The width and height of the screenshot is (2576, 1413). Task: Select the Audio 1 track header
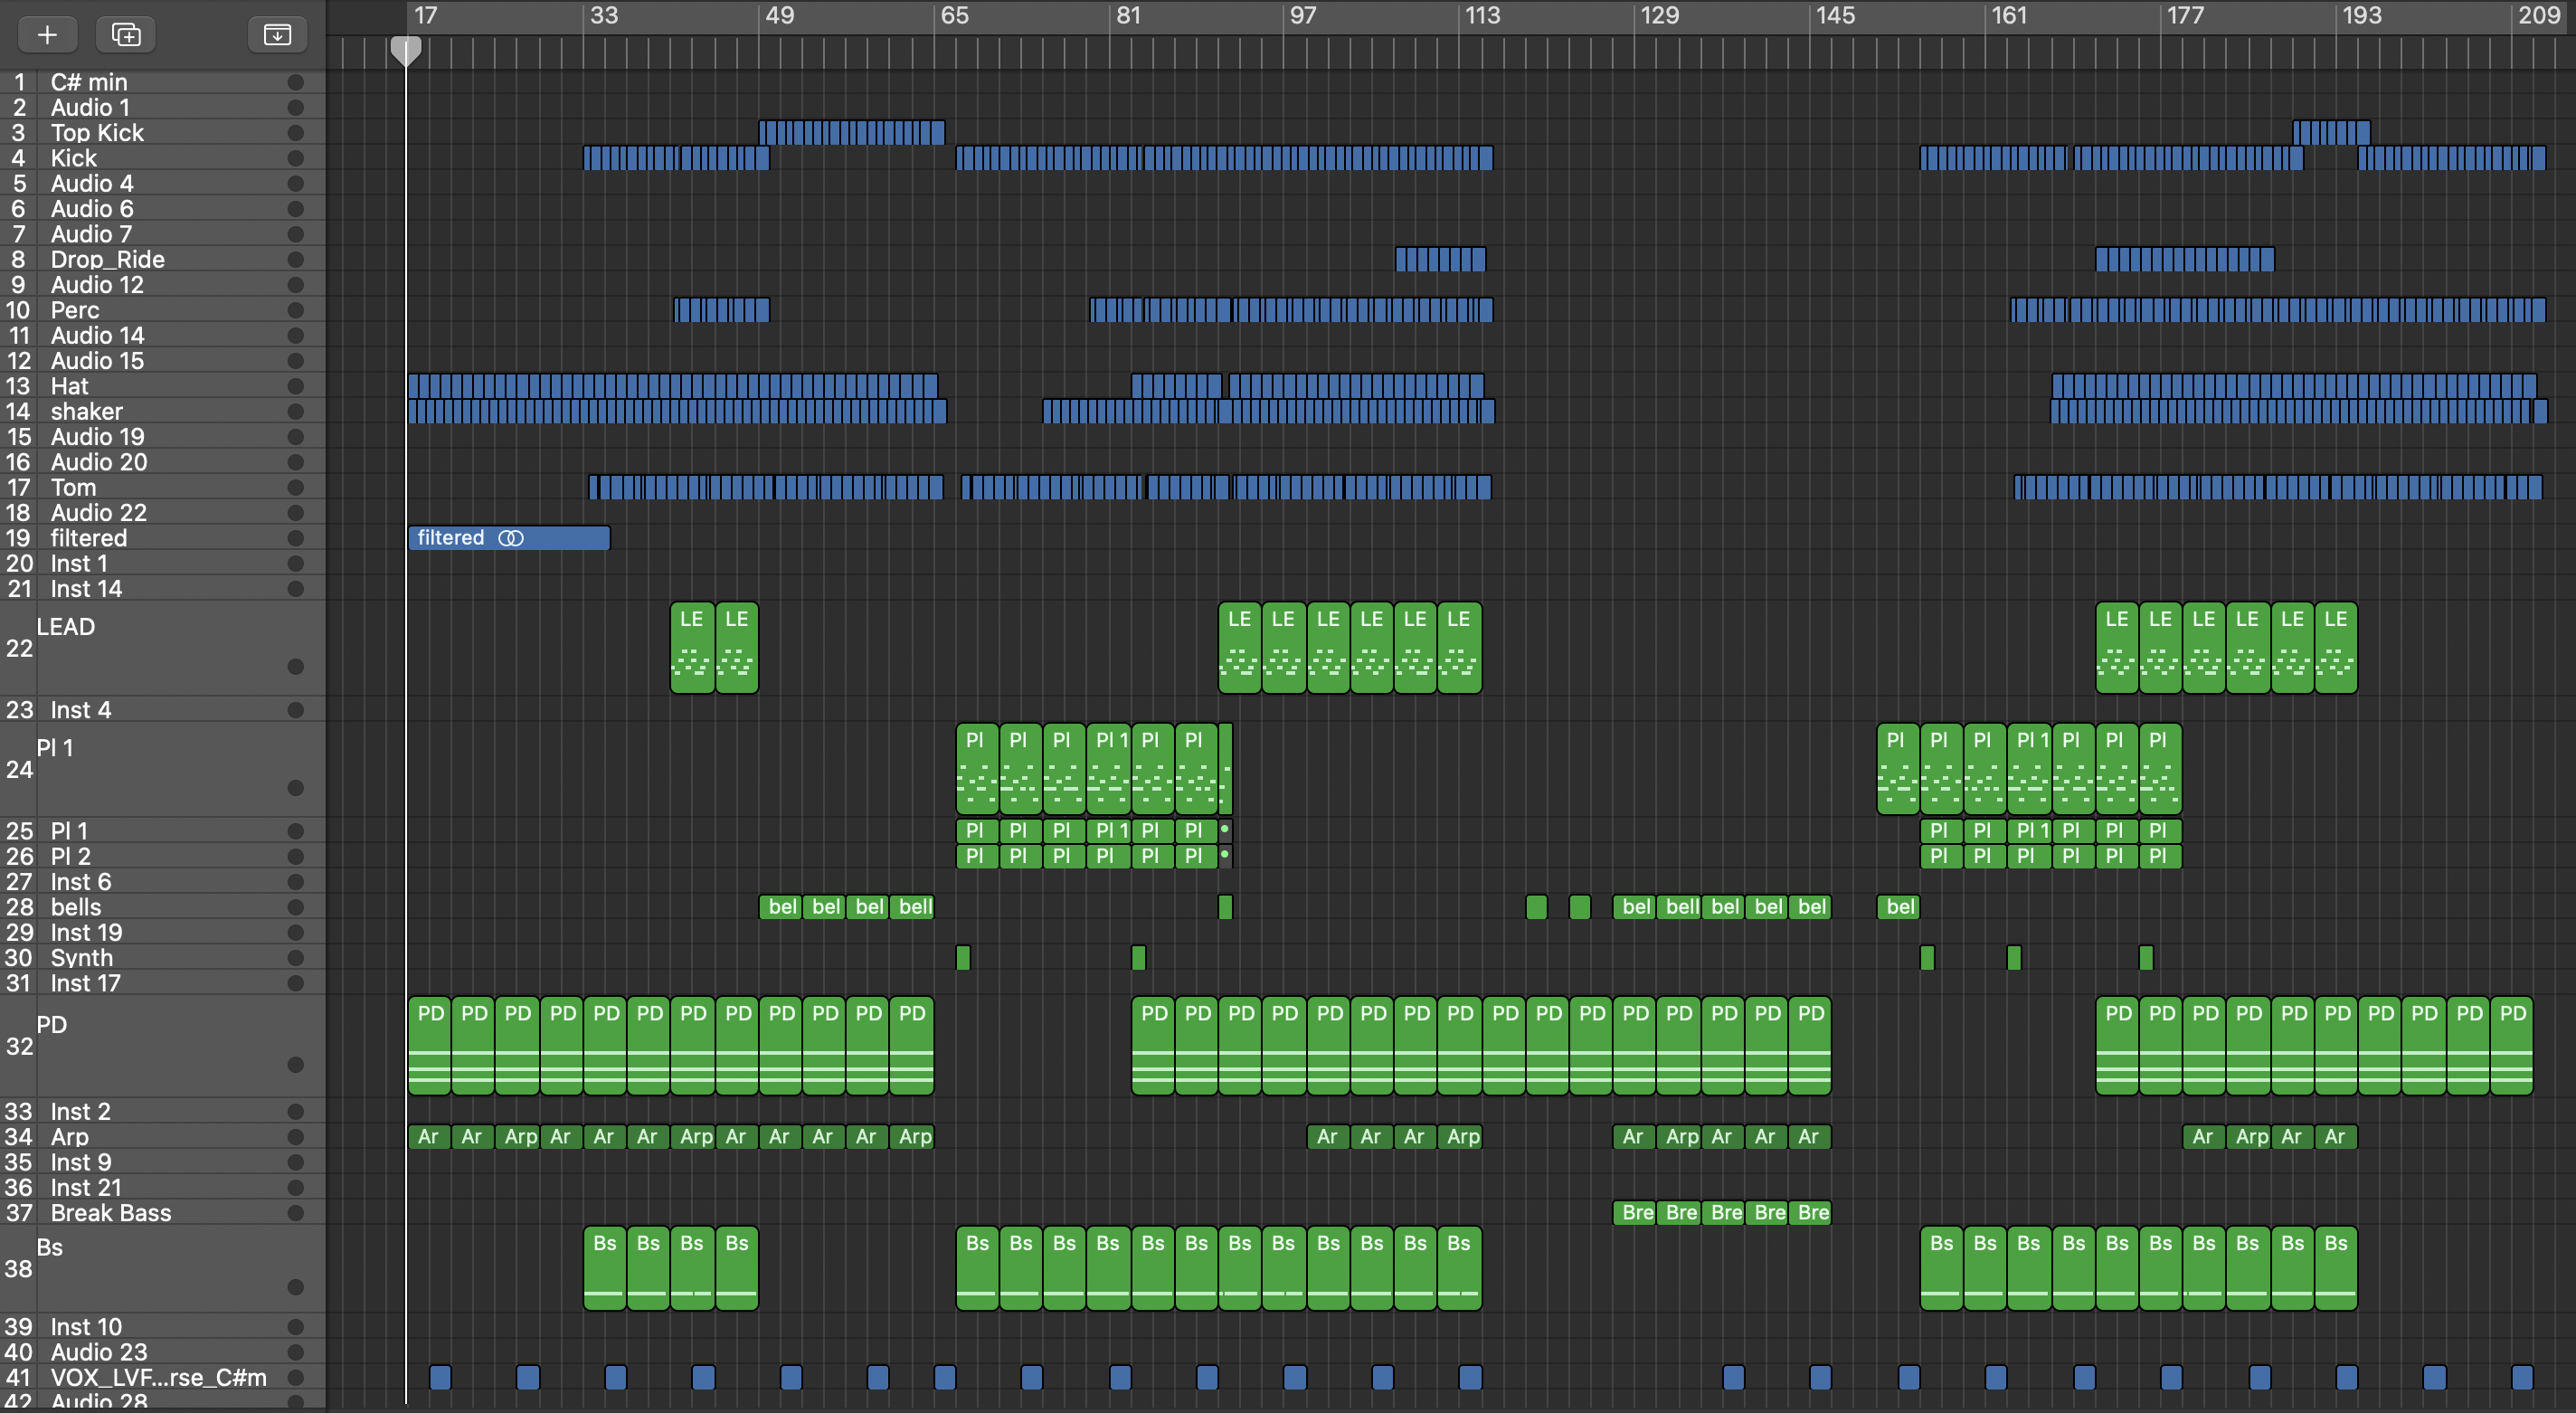point(162,108)
